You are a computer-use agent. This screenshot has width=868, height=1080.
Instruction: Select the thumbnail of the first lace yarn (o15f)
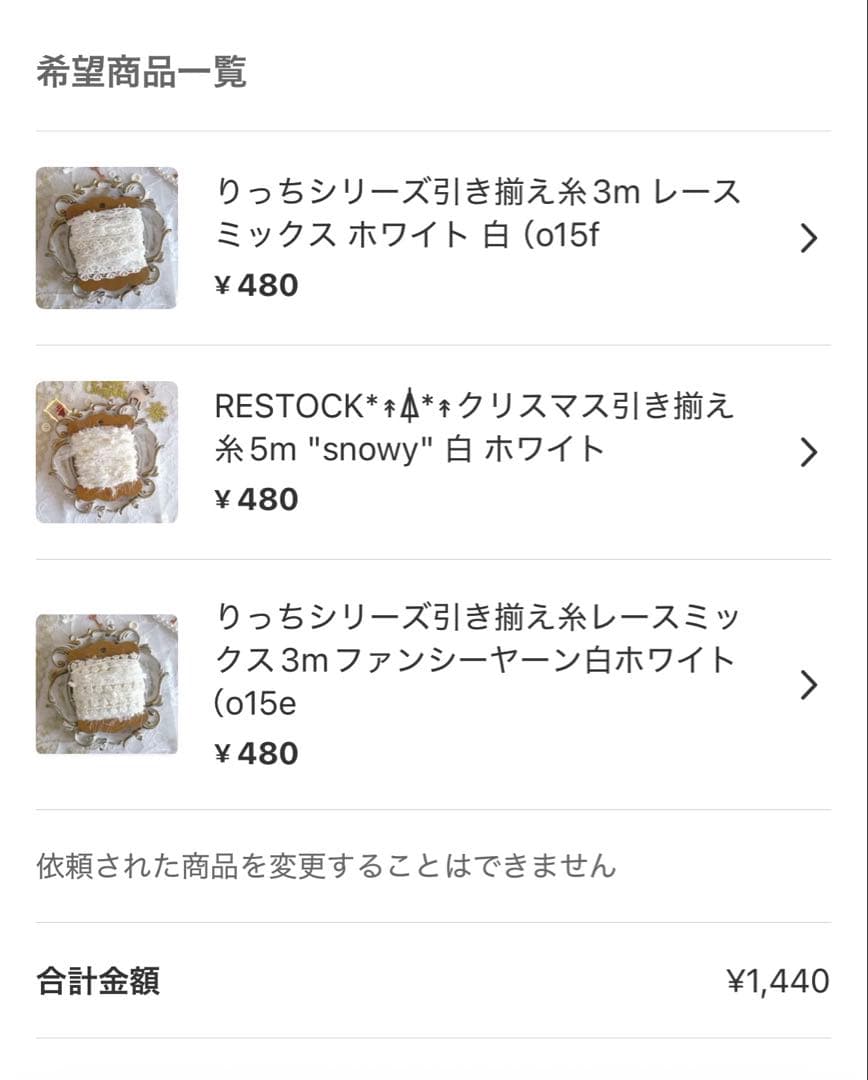(107, 238)
